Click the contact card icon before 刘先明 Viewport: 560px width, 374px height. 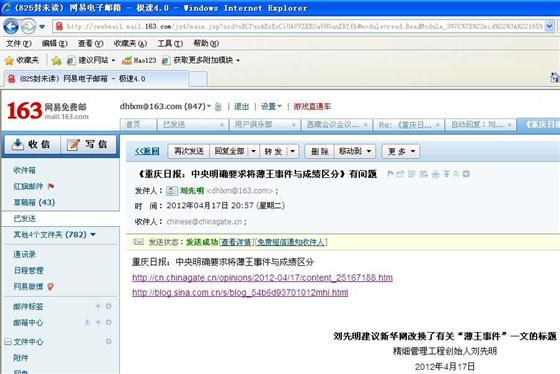tap(171, 191)
